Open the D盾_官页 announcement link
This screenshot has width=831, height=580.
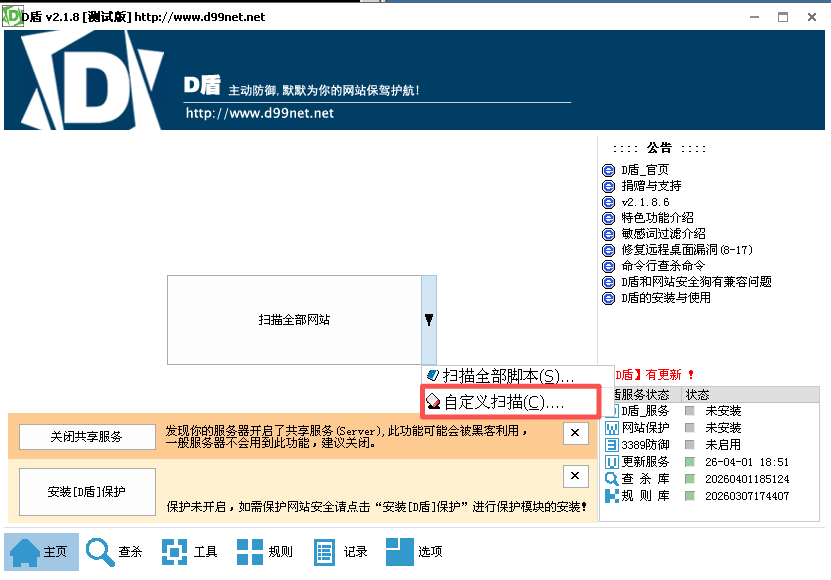point(645,170)
